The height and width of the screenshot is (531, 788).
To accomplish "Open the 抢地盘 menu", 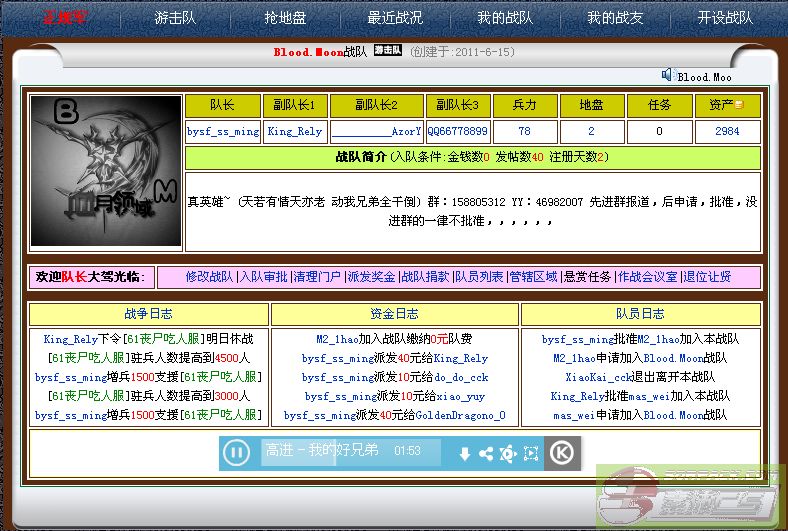I will [286, 18].
